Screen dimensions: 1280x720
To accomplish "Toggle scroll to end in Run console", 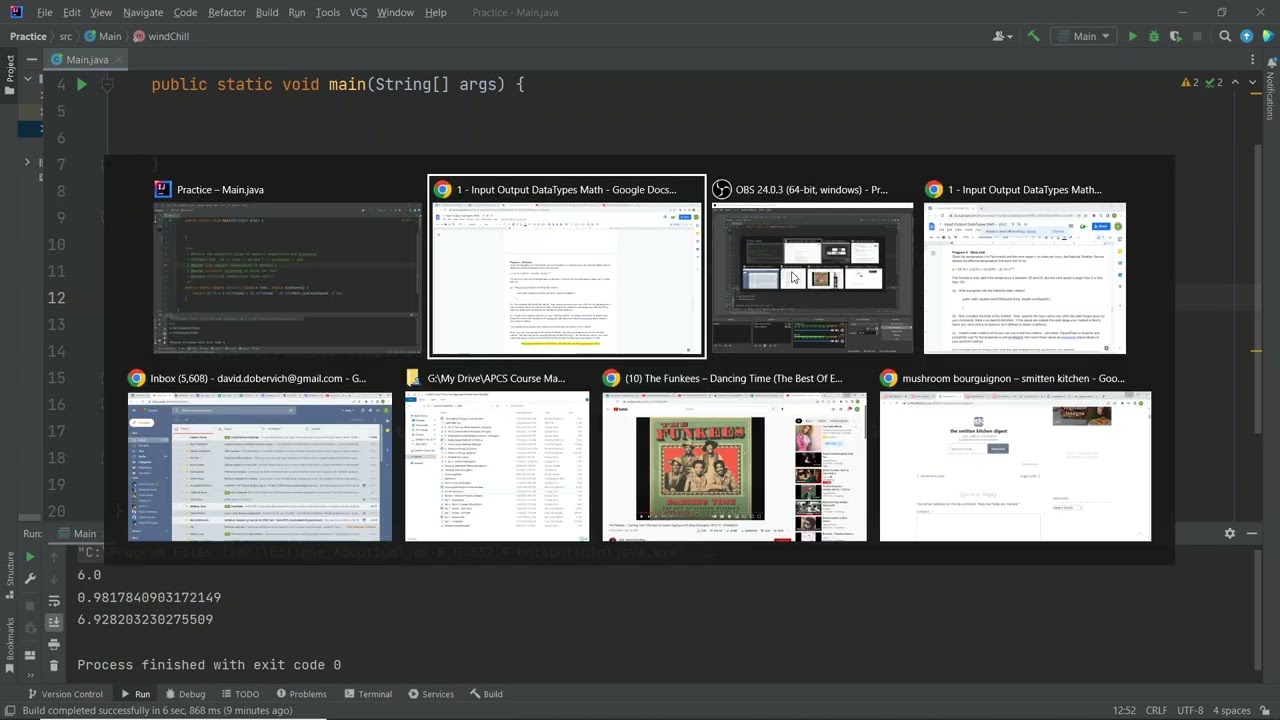I will coord(55,622).
